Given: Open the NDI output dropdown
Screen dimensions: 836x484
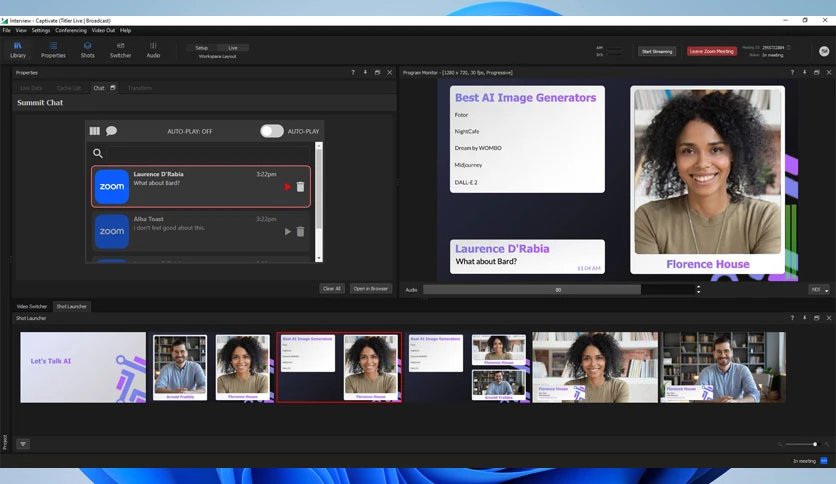Looking at the screenshot, I should click(x=819, y=290).
